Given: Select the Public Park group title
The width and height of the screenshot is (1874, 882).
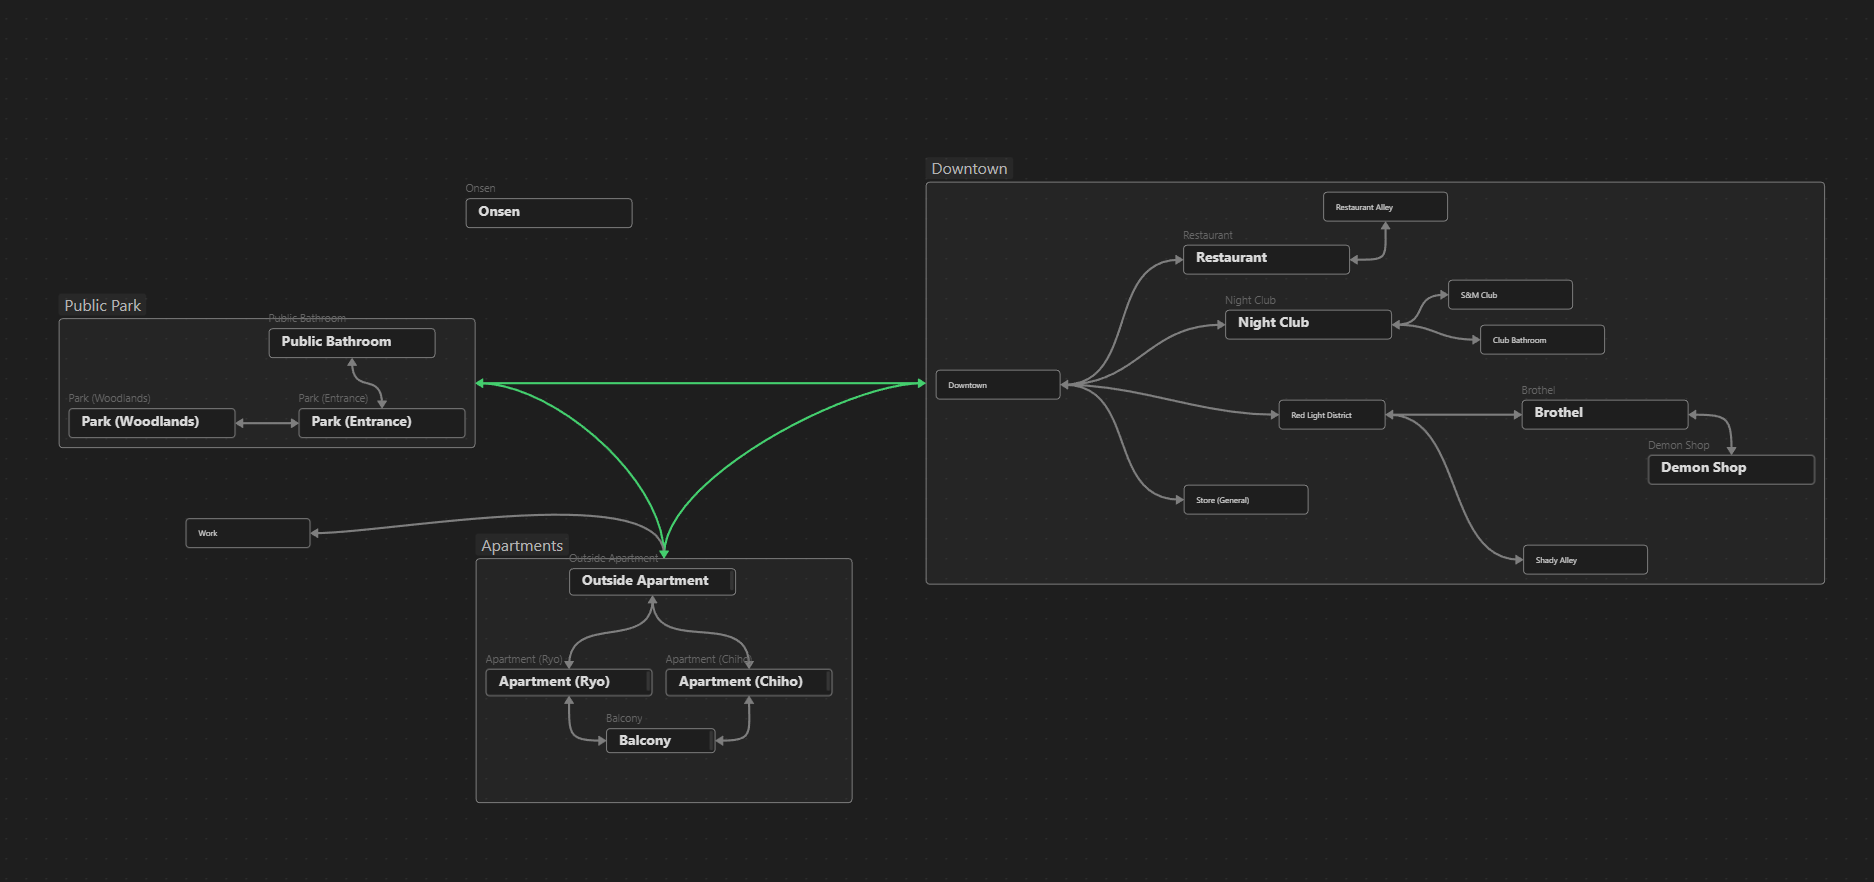Looking at the screenshot, I should pos(103,306).
